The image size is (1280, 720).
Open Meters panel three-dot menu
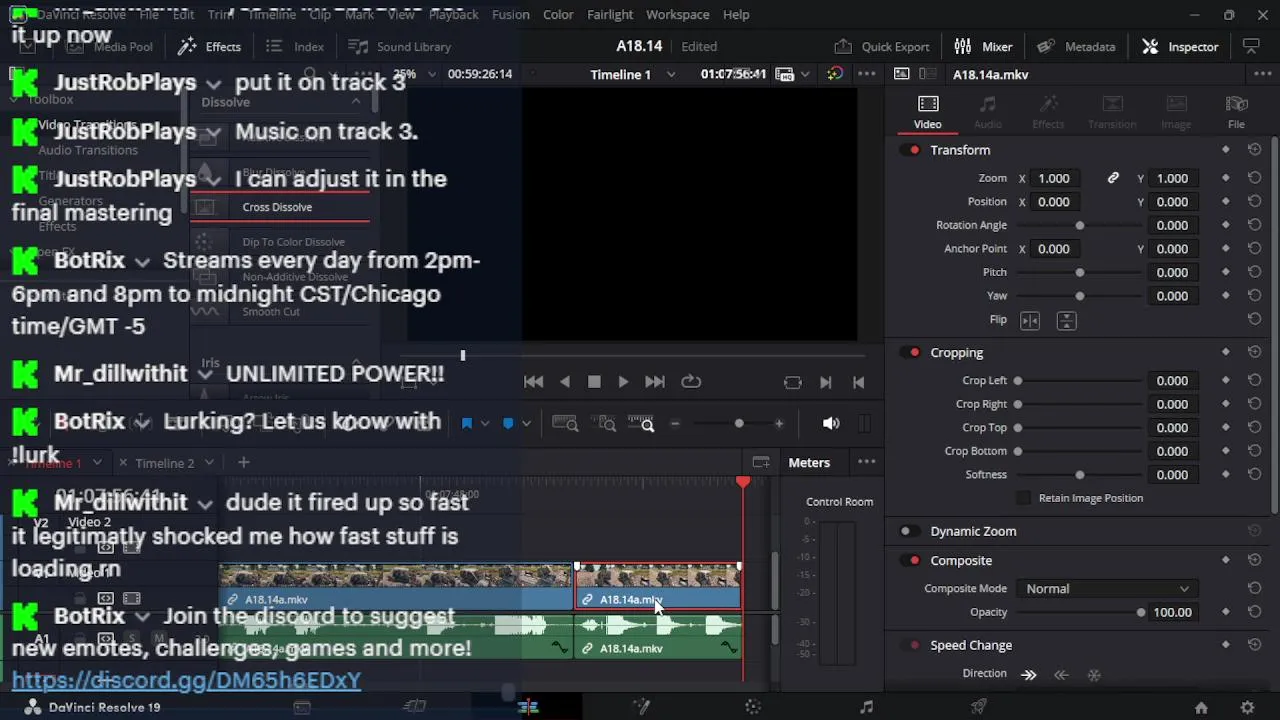tap(867, 462)
